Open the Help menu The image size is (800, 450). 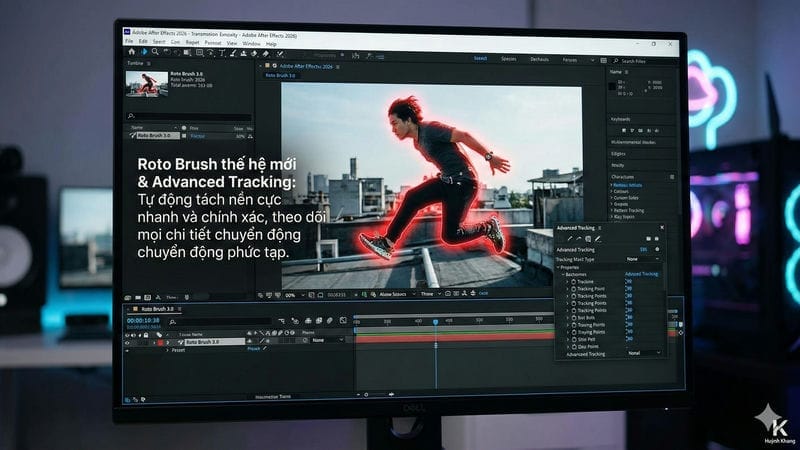point(271,44)
